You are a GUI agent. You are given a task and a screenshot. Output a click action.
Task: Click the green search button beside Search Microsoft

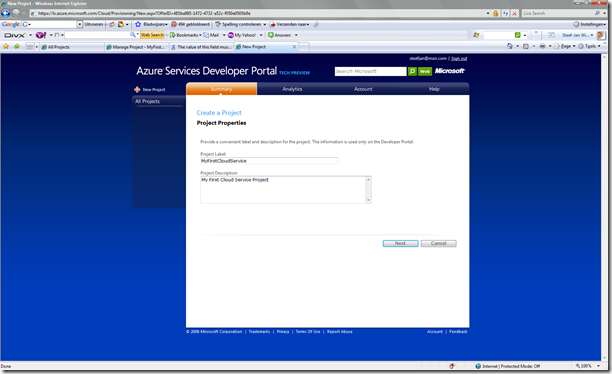click(x=412, y=71)
